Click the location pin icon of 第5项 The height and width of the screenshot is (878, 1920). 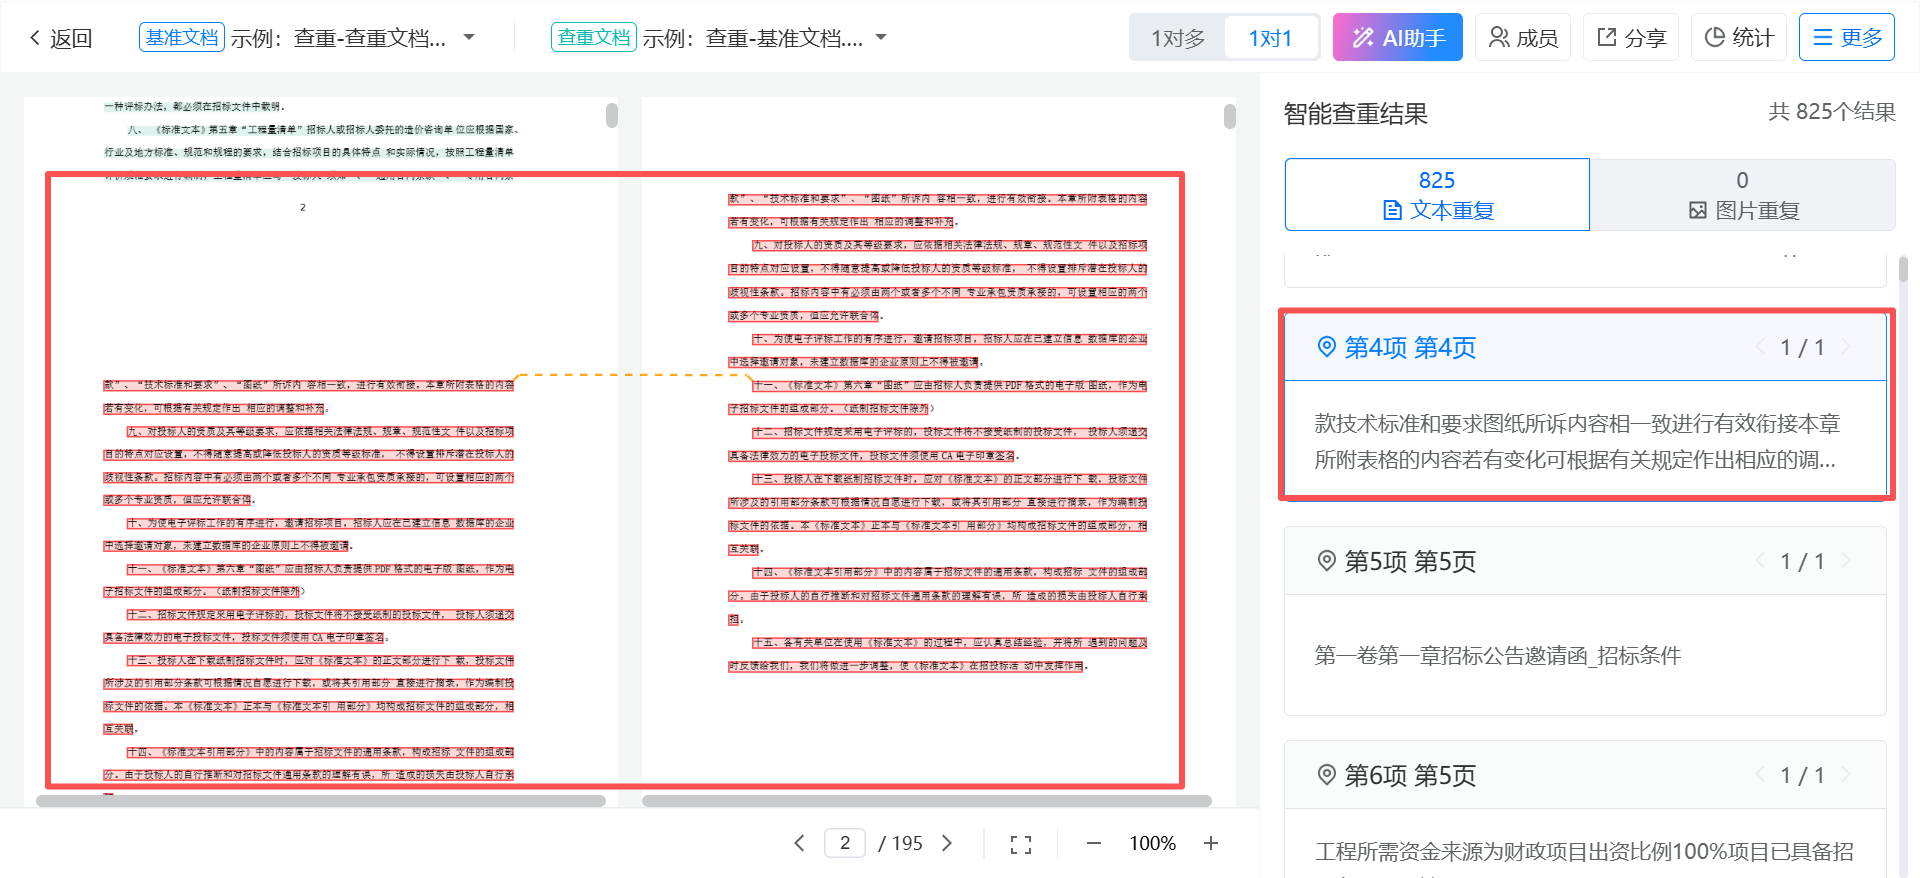pos(1326,561)
